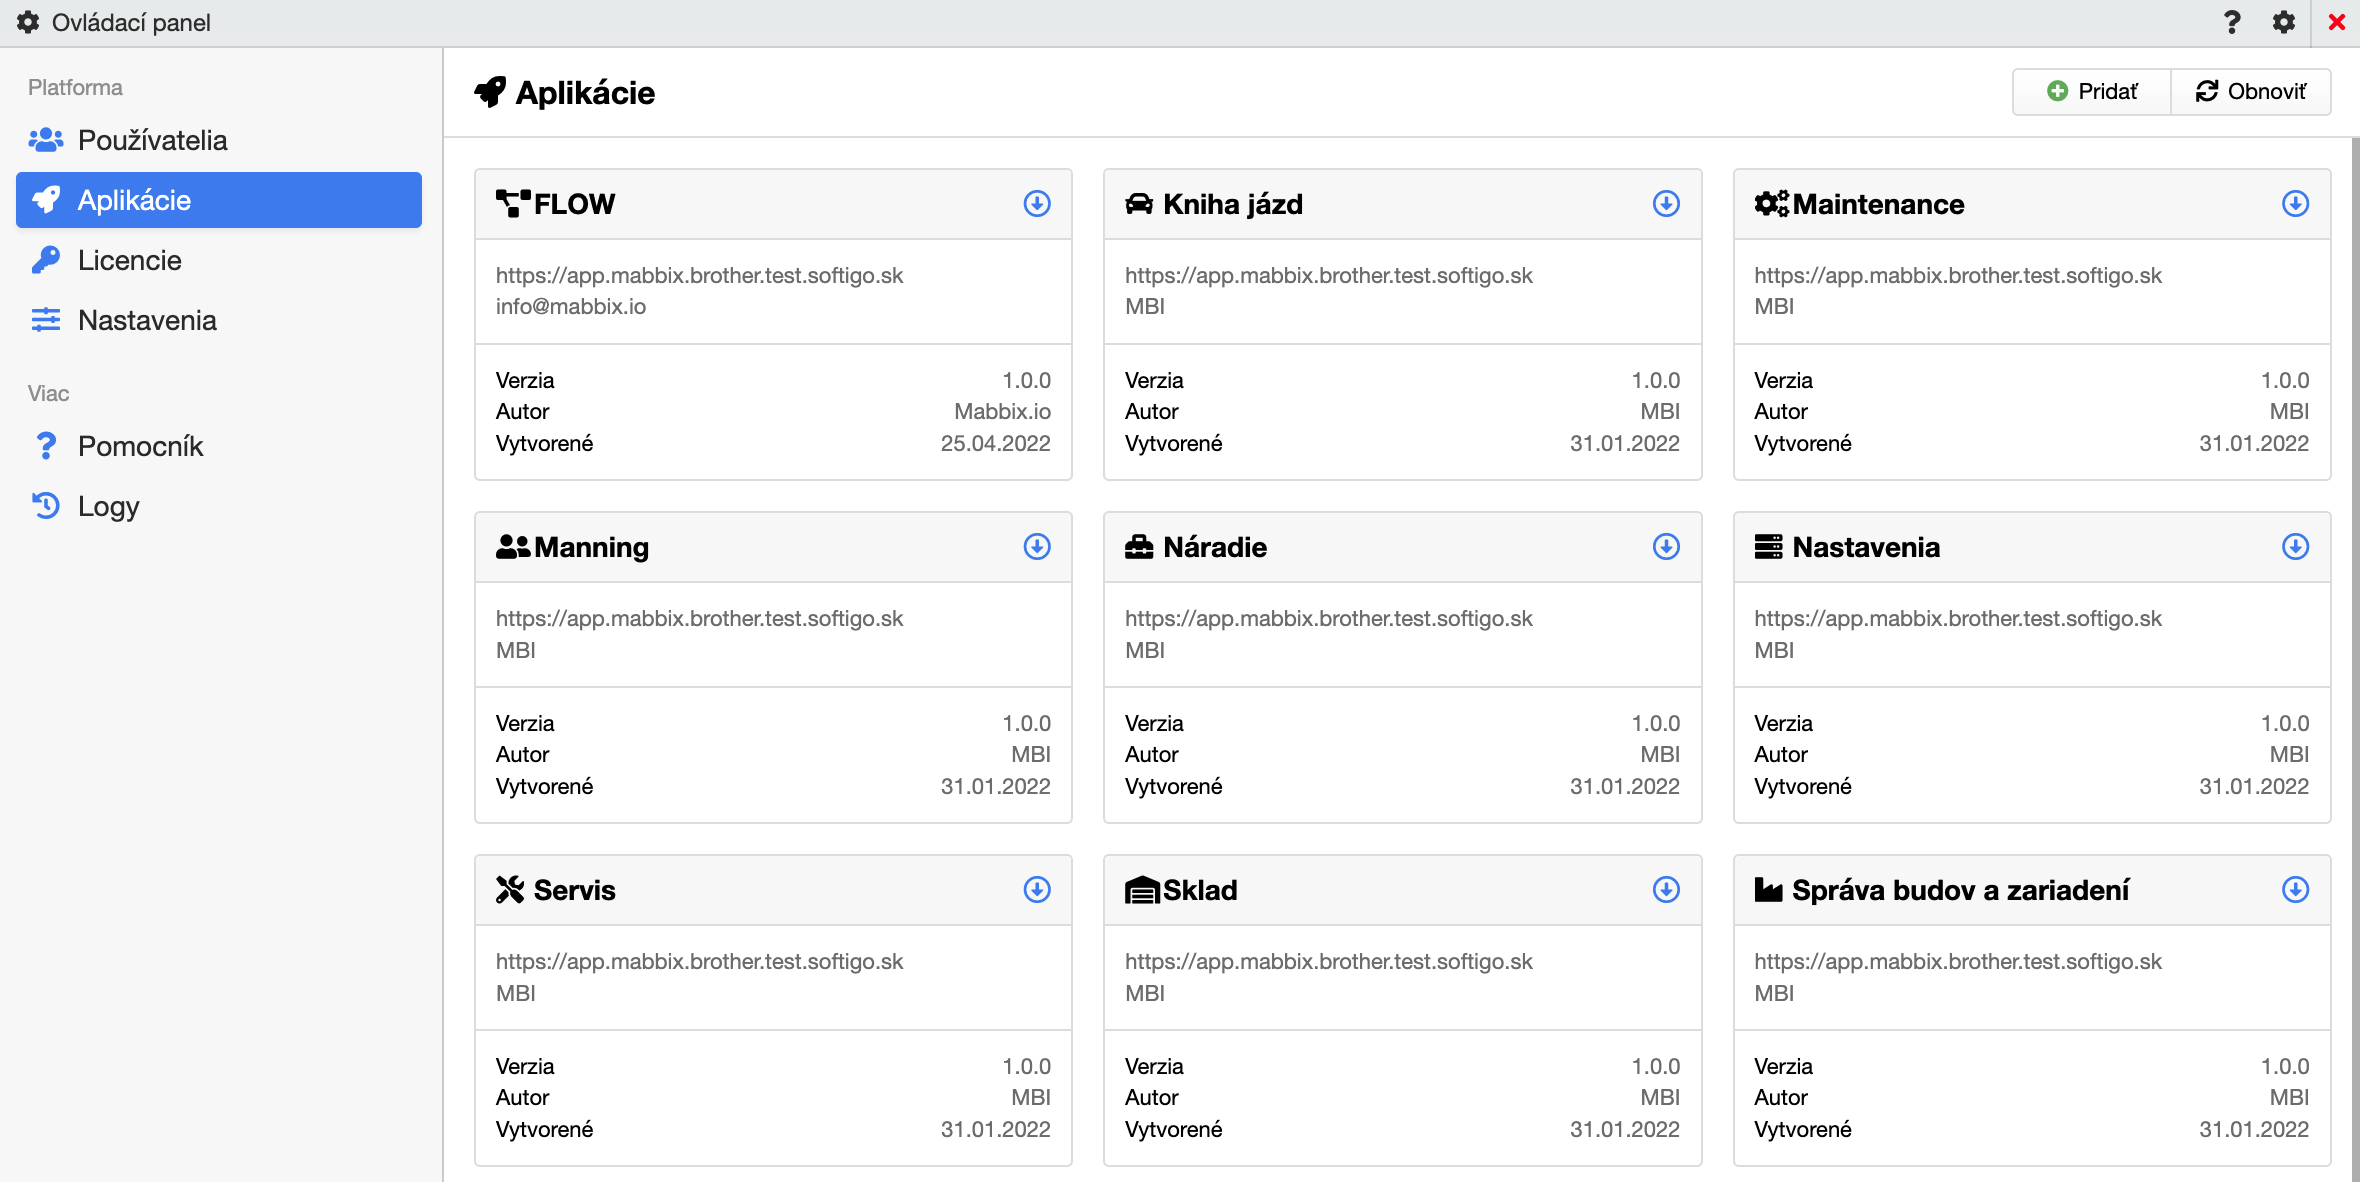Go to Pomocník in the sidebar
This screenshot has width=2360, height=1182.
[140, 446]
